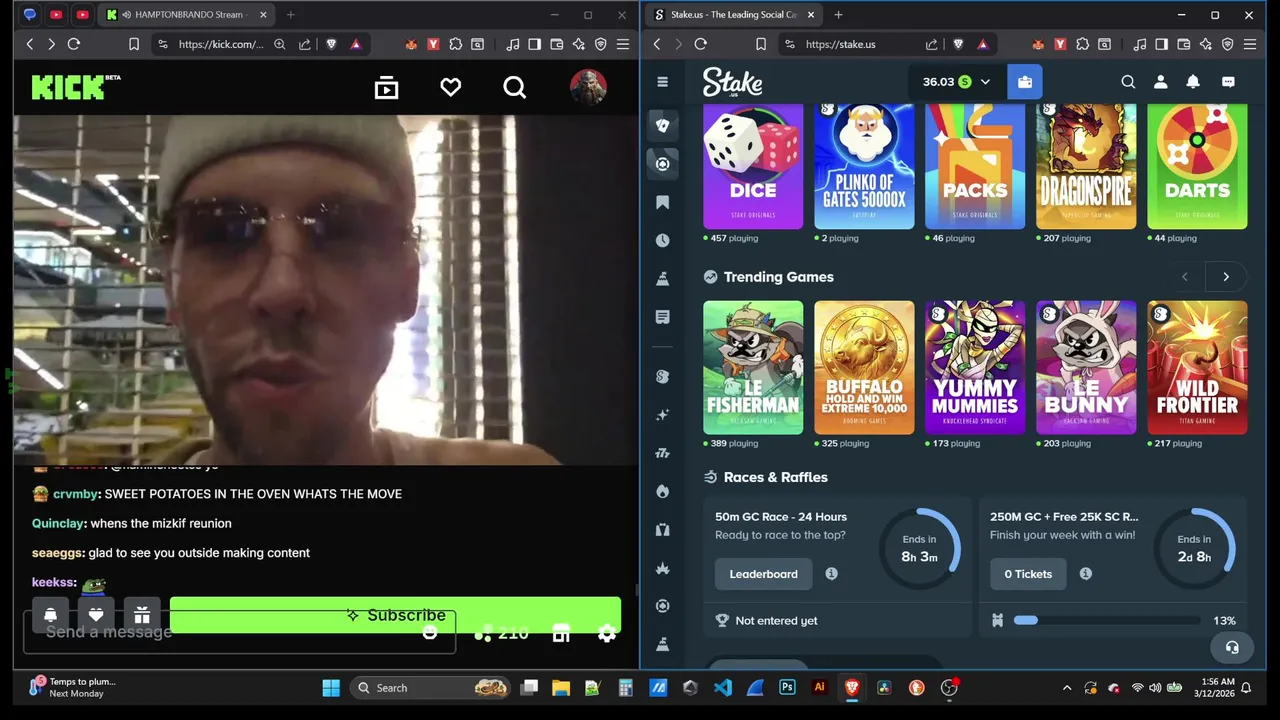This screenshot has height=720, width=1280.
Task: Open Kick chat settings gear
Action: 607,634
